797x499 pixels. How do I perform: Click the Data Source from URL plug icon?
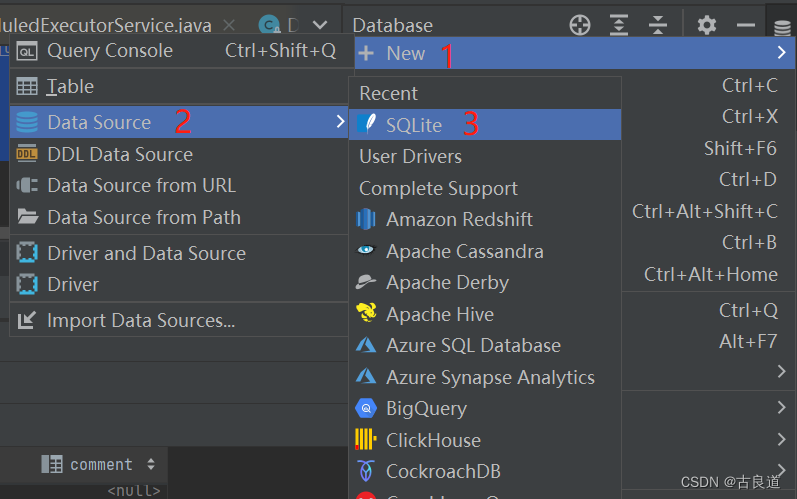point(26,185)
